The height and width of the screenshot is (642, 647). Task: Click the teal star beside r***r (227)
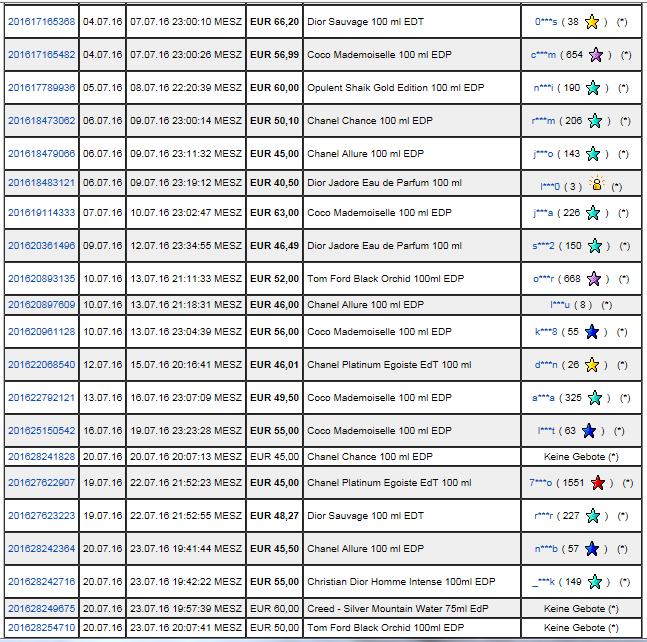click(x=593, y=515)
